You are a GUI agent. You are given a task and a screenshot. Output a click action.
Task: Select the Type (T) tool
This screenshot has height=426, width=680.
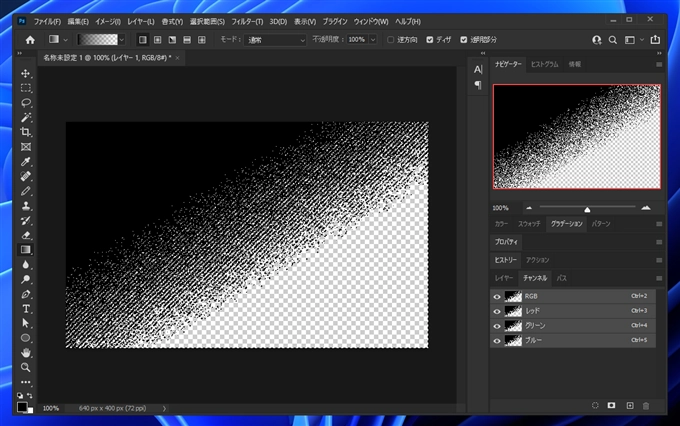(x=26, y=309)
